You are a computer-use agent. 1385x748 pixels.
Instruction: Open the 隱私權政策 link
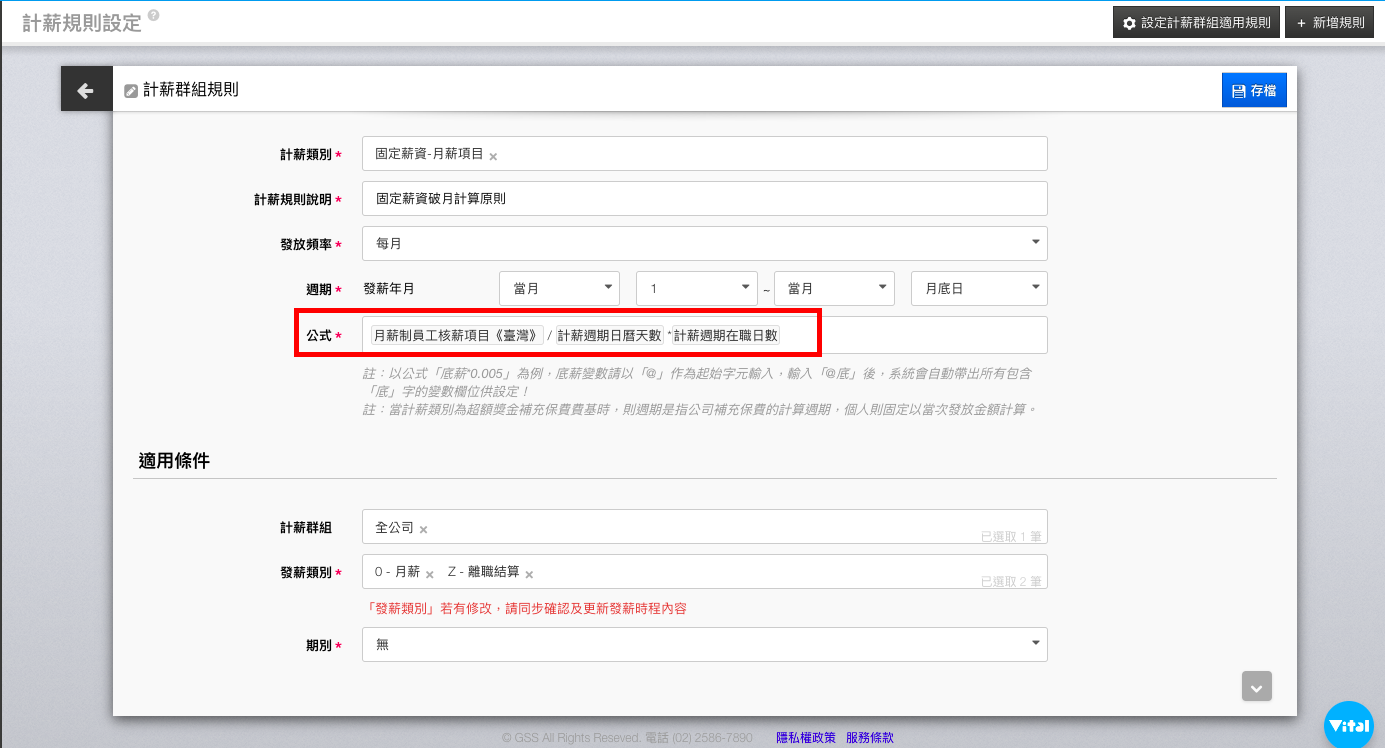click(x=805, y=738)
